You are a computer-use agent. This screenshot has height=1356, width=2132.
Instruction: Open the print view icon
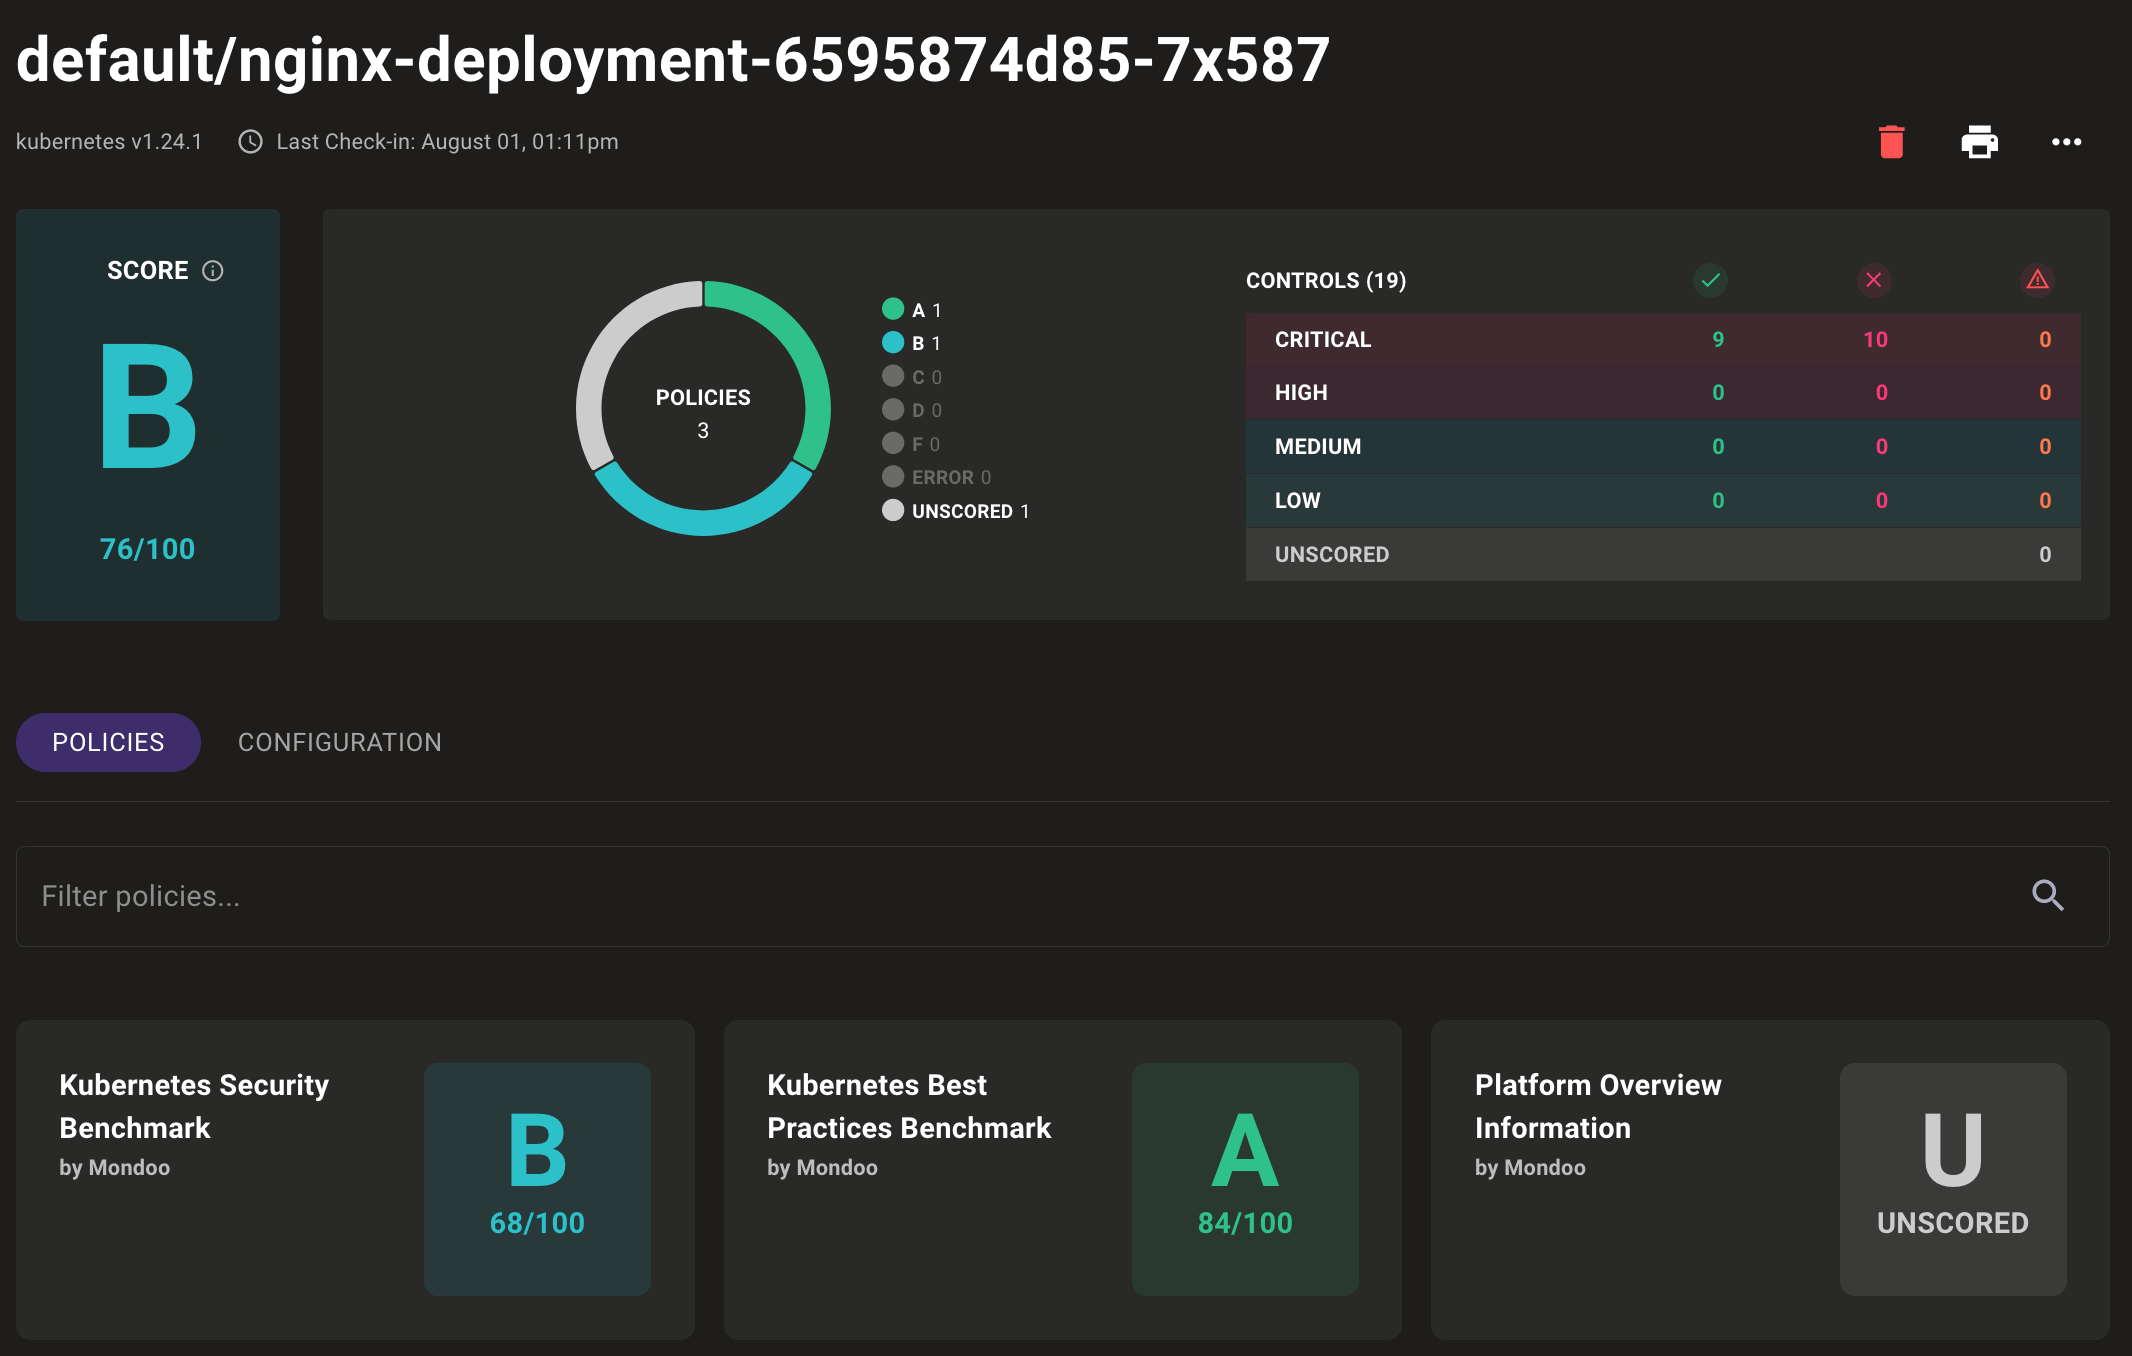pos(1979,142)
